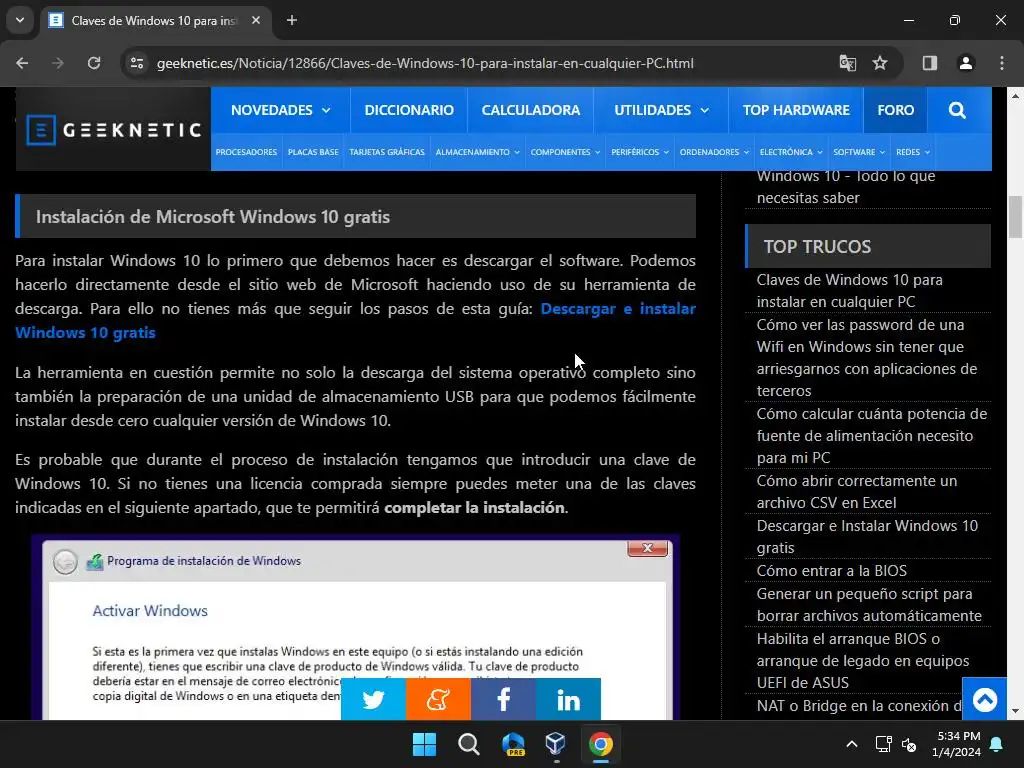The width and height of the screenshot is (1024, 768).
Task: Open the clock and date in taskbar
Action: (958, 744)
